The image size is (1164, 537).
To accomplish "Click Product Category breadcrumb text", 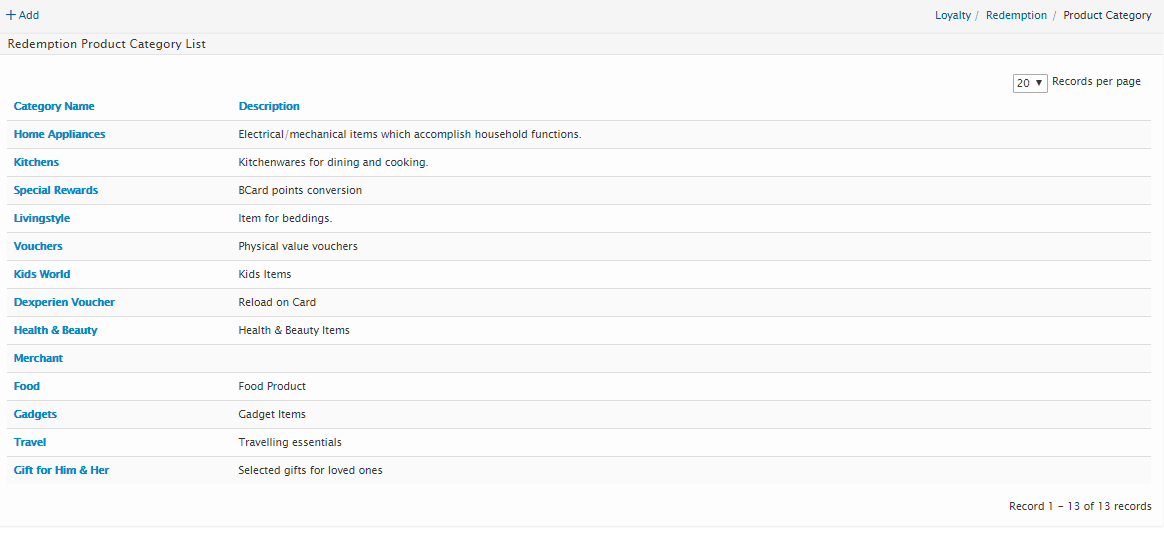I will click(x=1107, y=15).
